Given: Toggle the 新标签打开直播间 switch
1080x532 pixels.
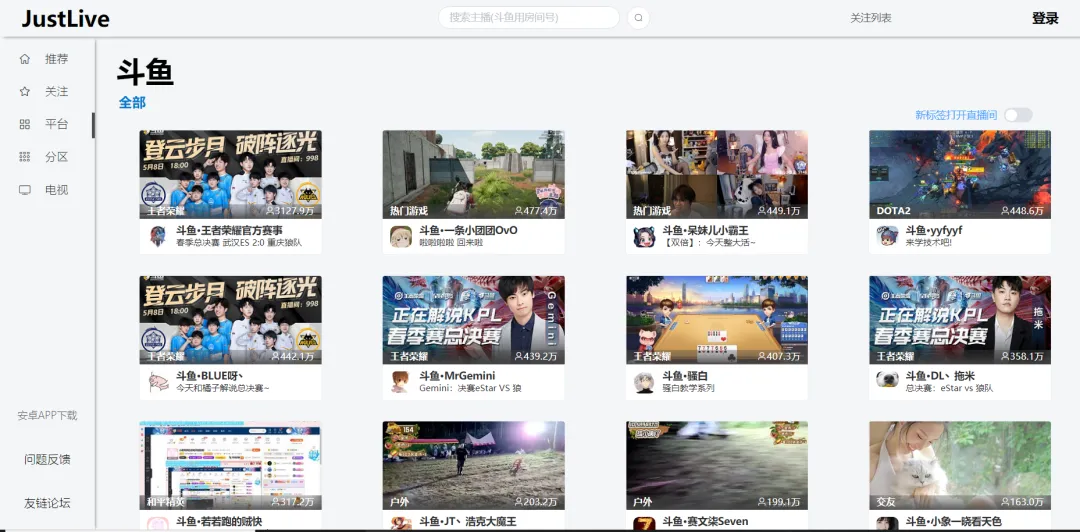Looking at the screenshot, I should point(1018,115).
